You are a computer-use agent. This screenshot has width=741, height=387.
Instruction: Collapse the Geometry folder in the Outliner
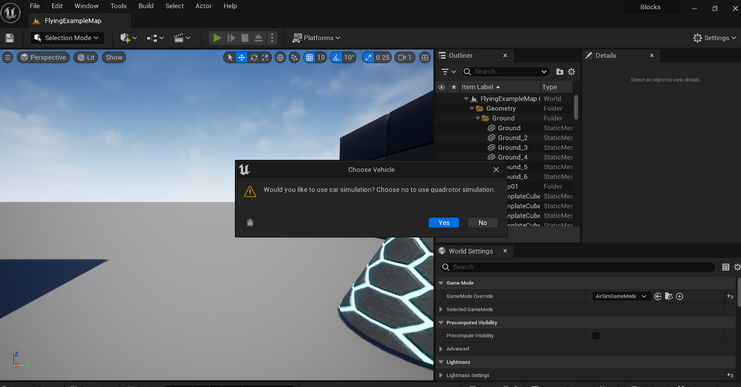472,108
